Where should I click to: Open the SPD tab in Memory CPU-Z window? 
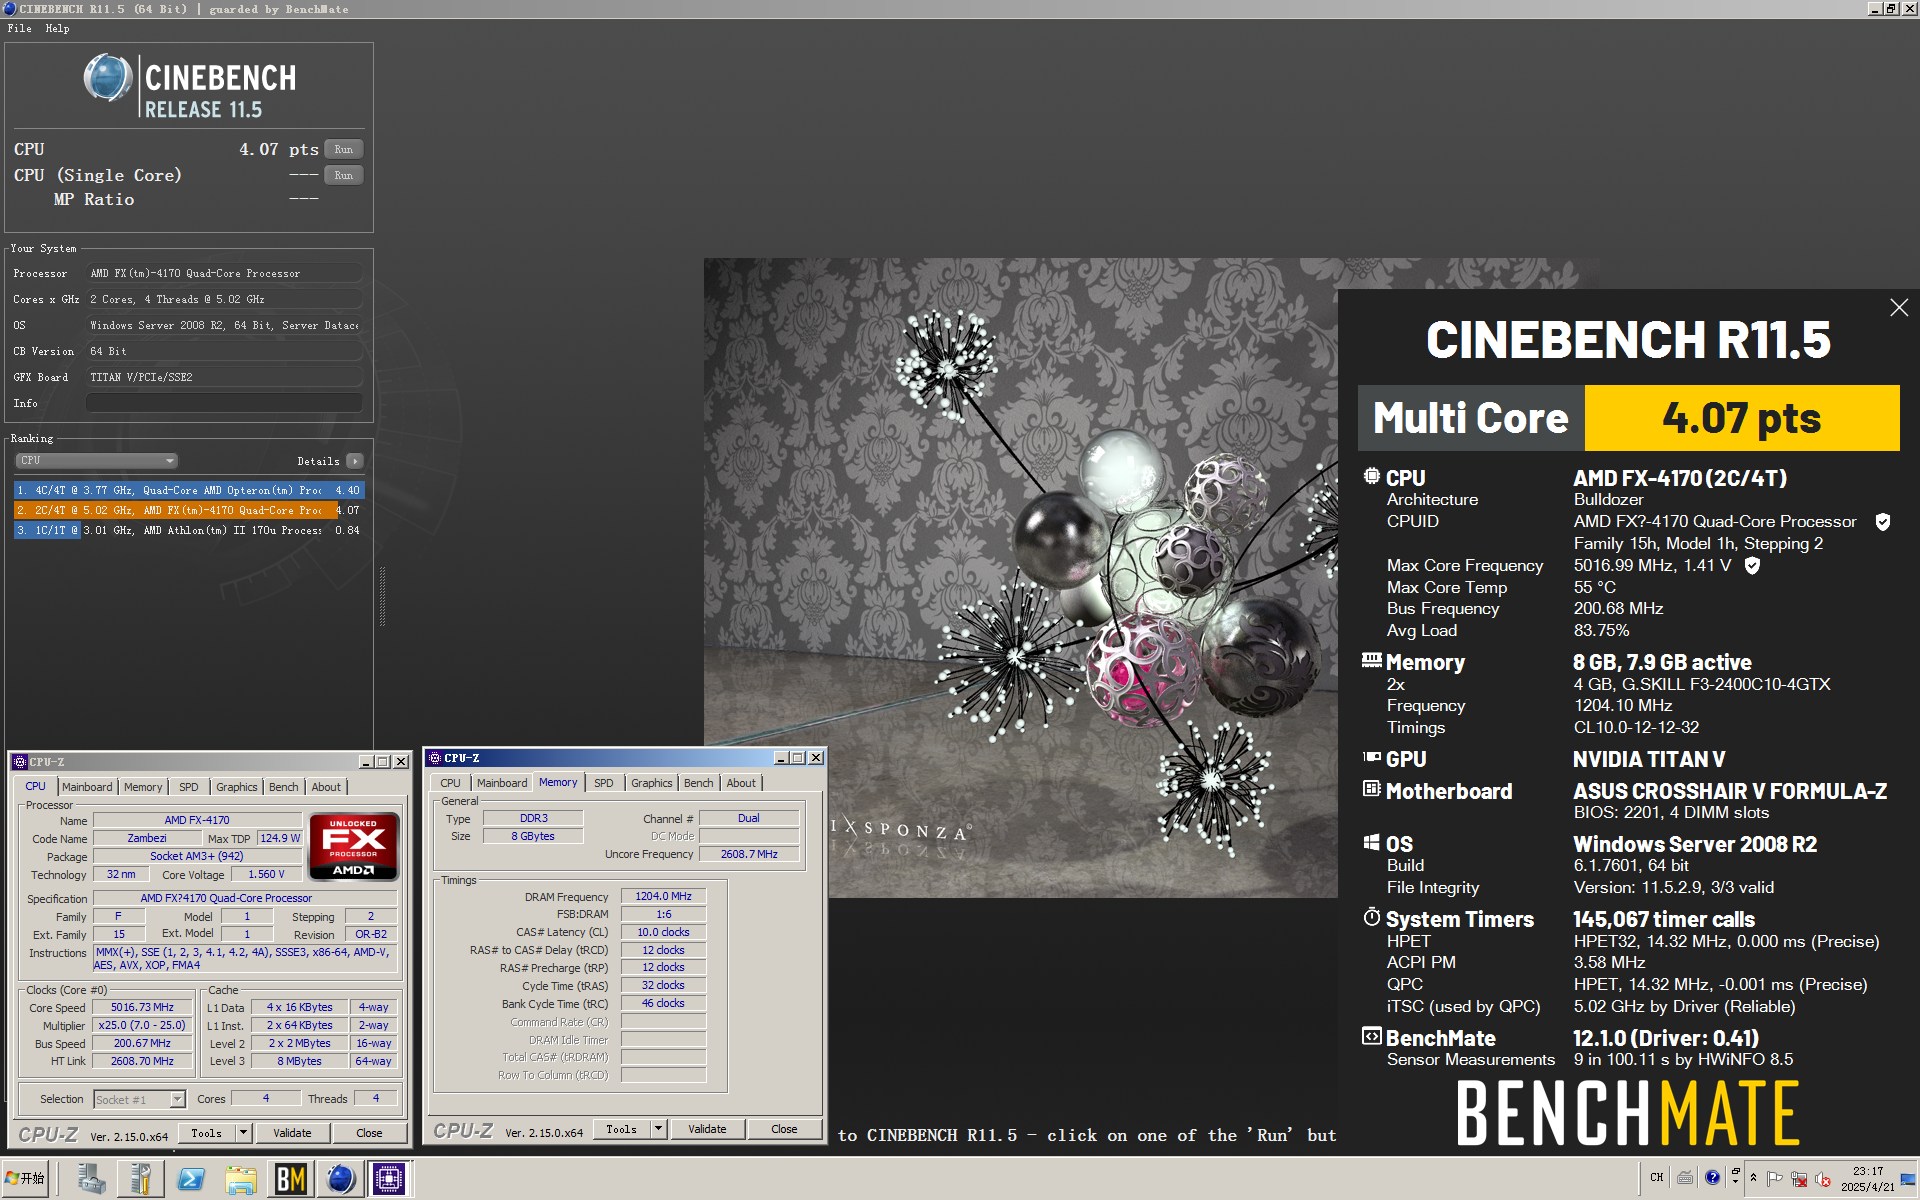click(x=603, y=783)
